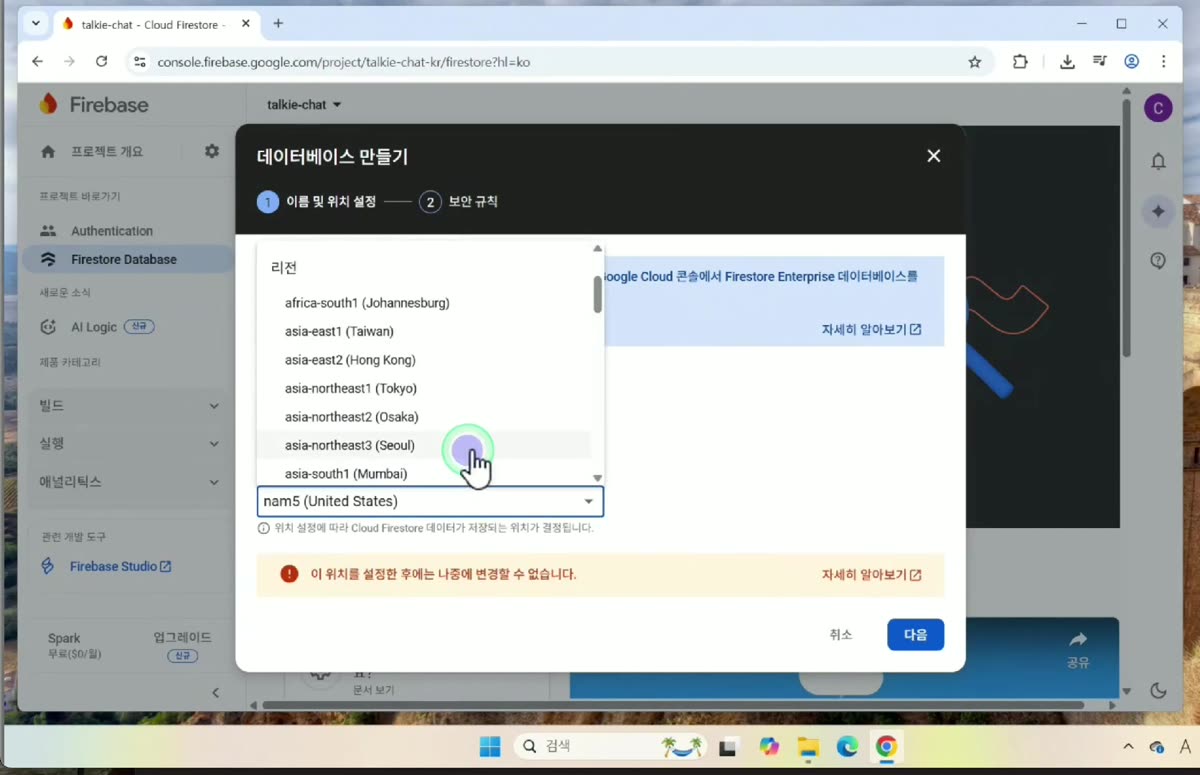1200x775 pixels.
Task: Click the Windows Start button
Action: tap(490, 747)
